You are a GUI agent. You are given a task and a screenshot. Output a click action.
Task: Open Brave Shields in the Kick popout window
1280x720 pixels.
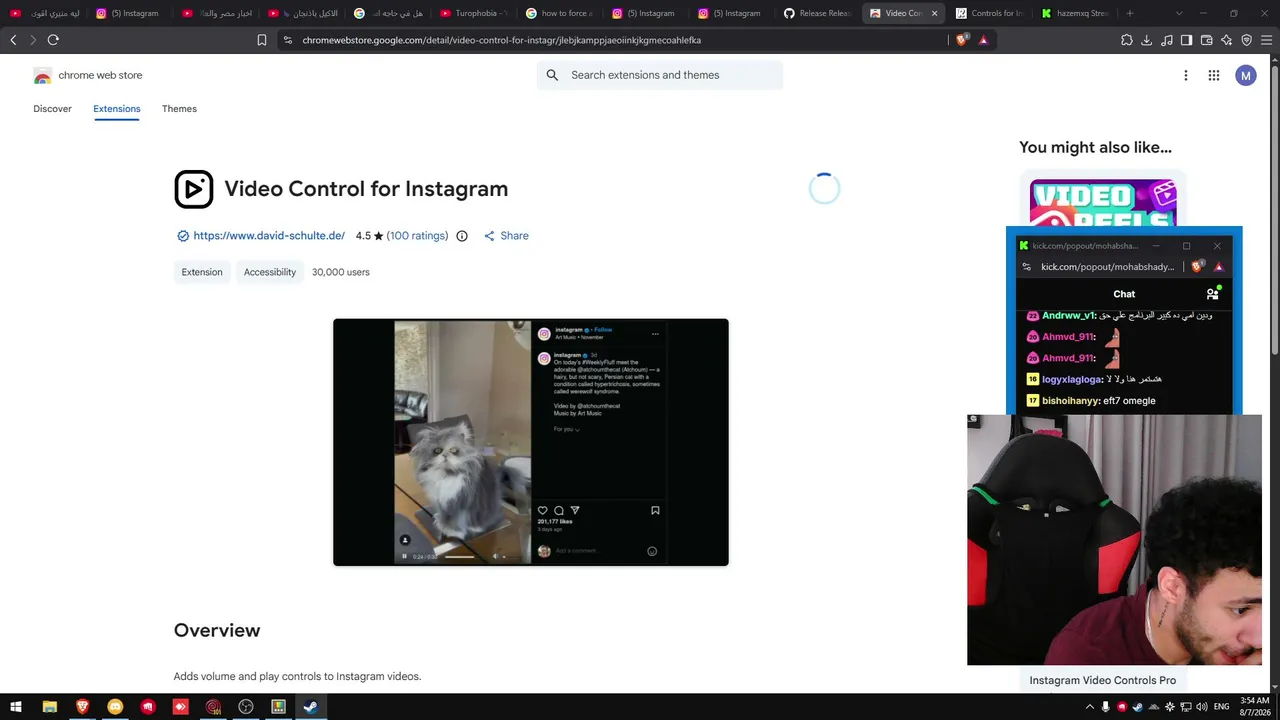(x=1197, y=267)
